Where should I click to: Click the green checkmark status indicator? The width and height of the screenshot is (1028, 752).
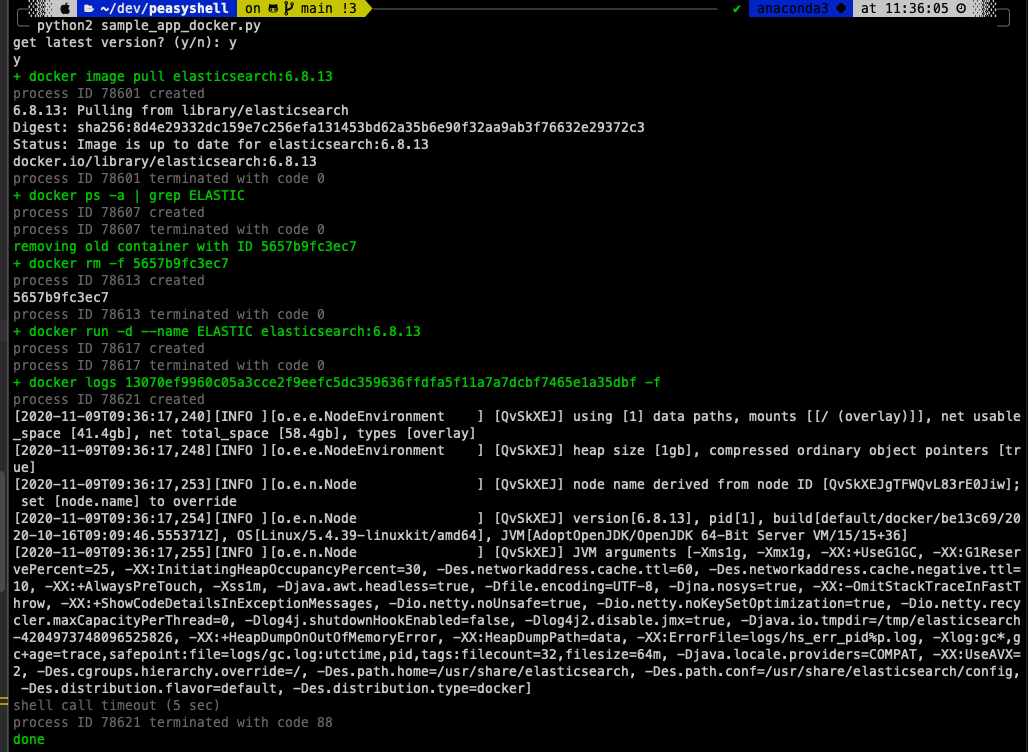pyautogui.click(x=736, y=9)
